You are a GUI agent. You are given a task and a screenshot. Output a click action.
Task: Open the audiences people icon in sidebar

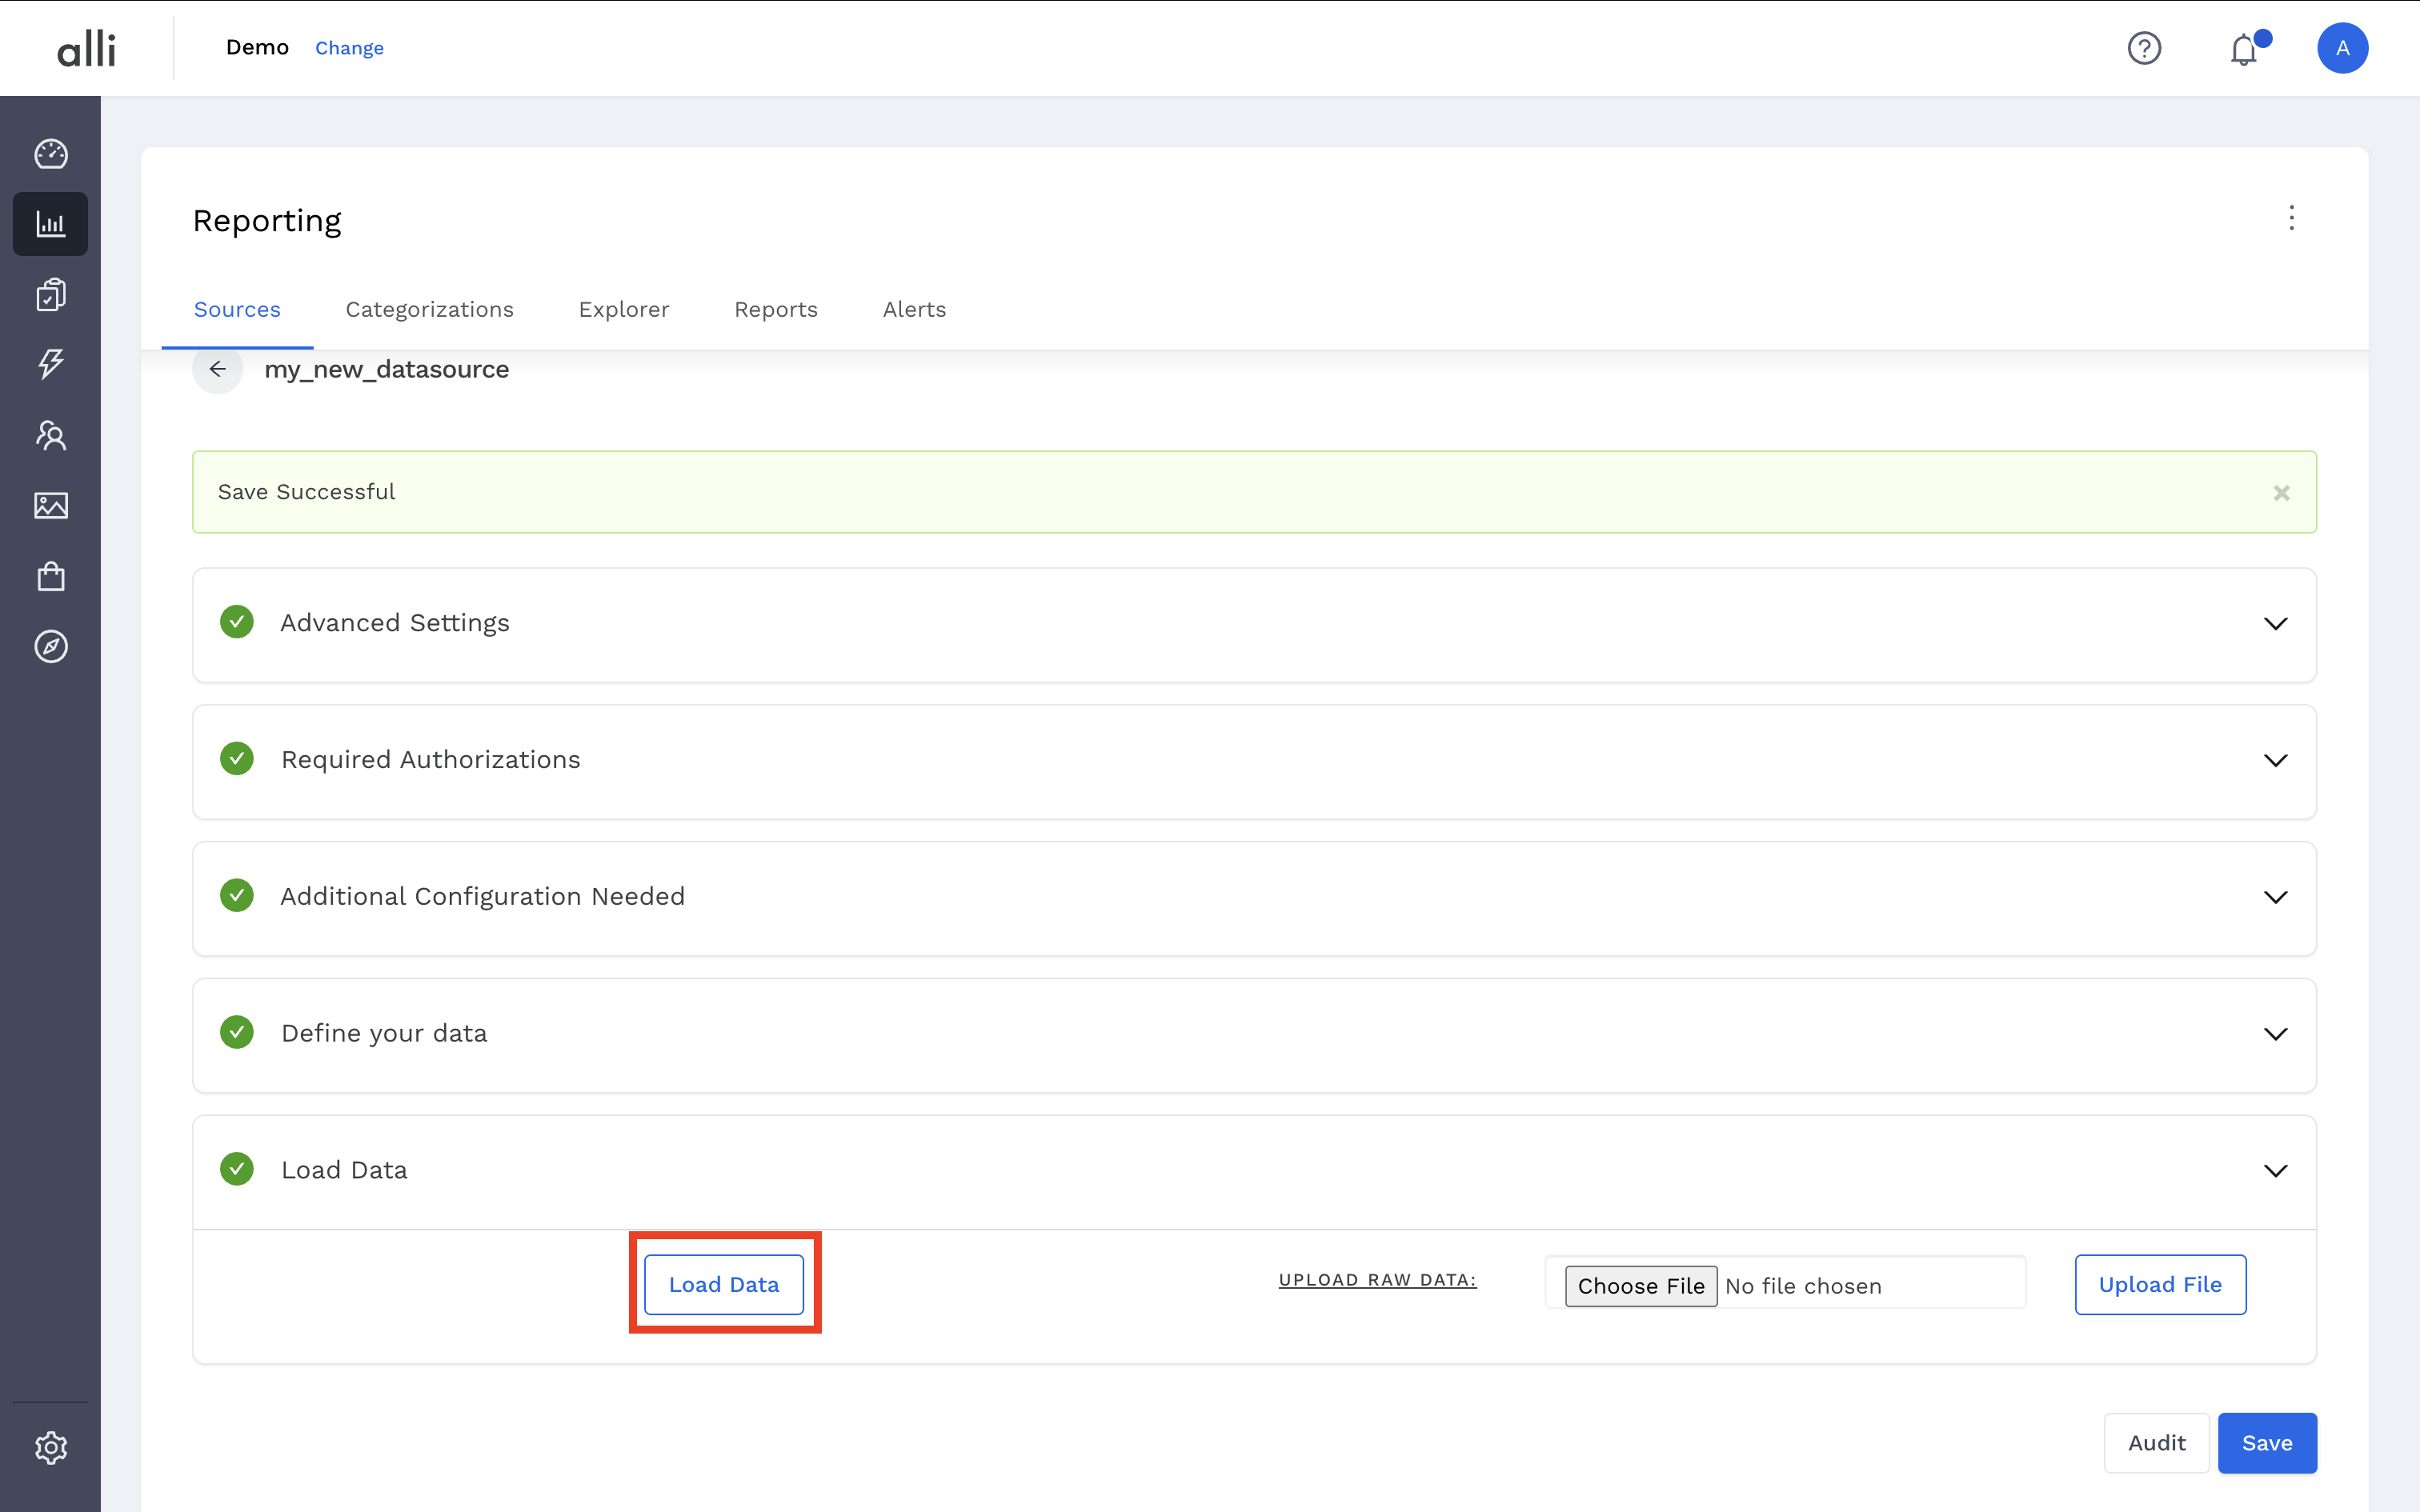click(51, 435)
